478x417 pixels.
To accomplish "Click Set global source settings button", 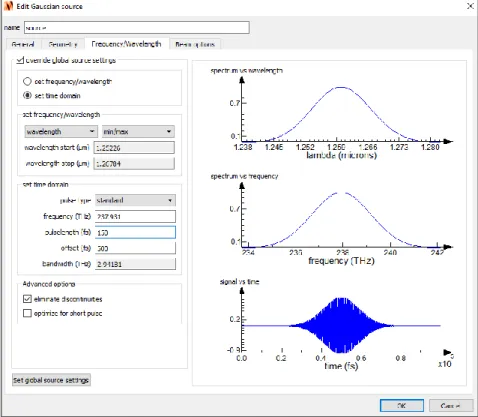I will click(51, 380).
